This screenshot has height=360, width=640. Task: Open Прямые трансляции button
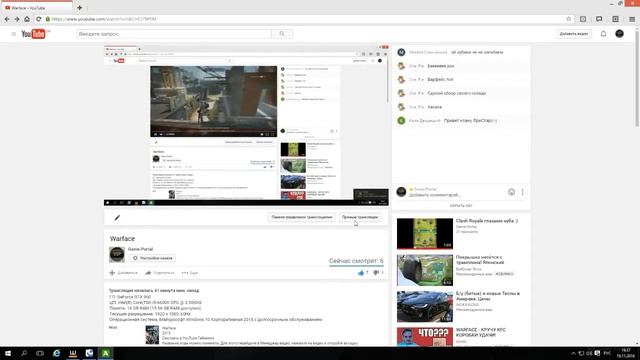pyautogui.click(x=360, y=217)
